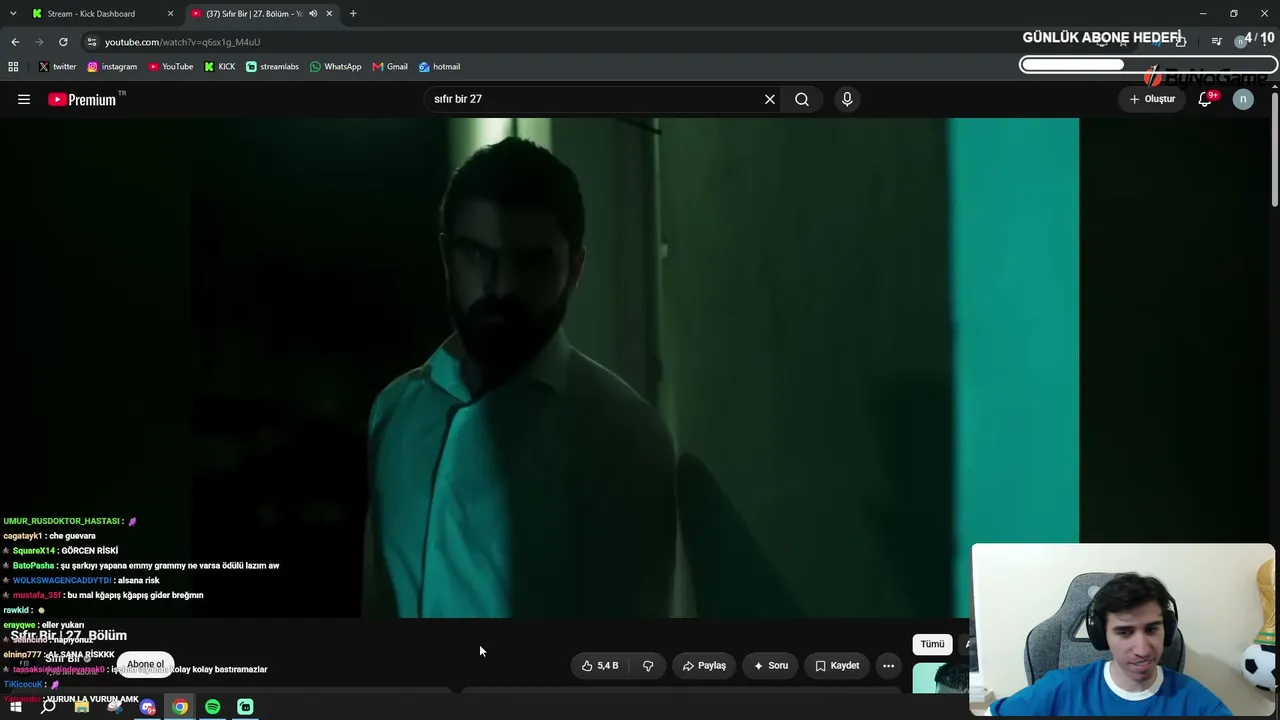
Task: Open Spotify from taskbar
Action: point(212,707)
